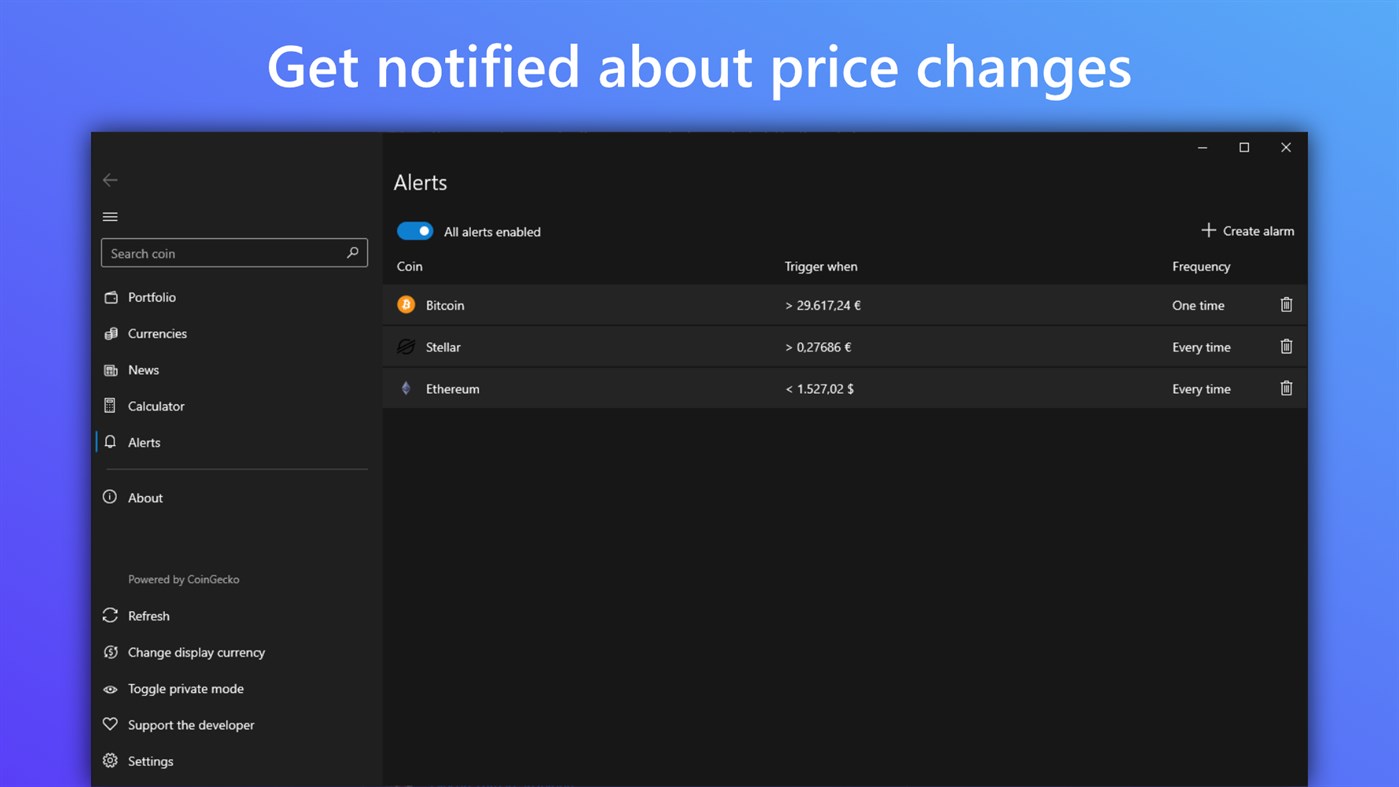Delete the Stellar alert using its trash icon
Image resolution: width=1399 pixels, height=787 pixels.
(x=1286, y=346)
